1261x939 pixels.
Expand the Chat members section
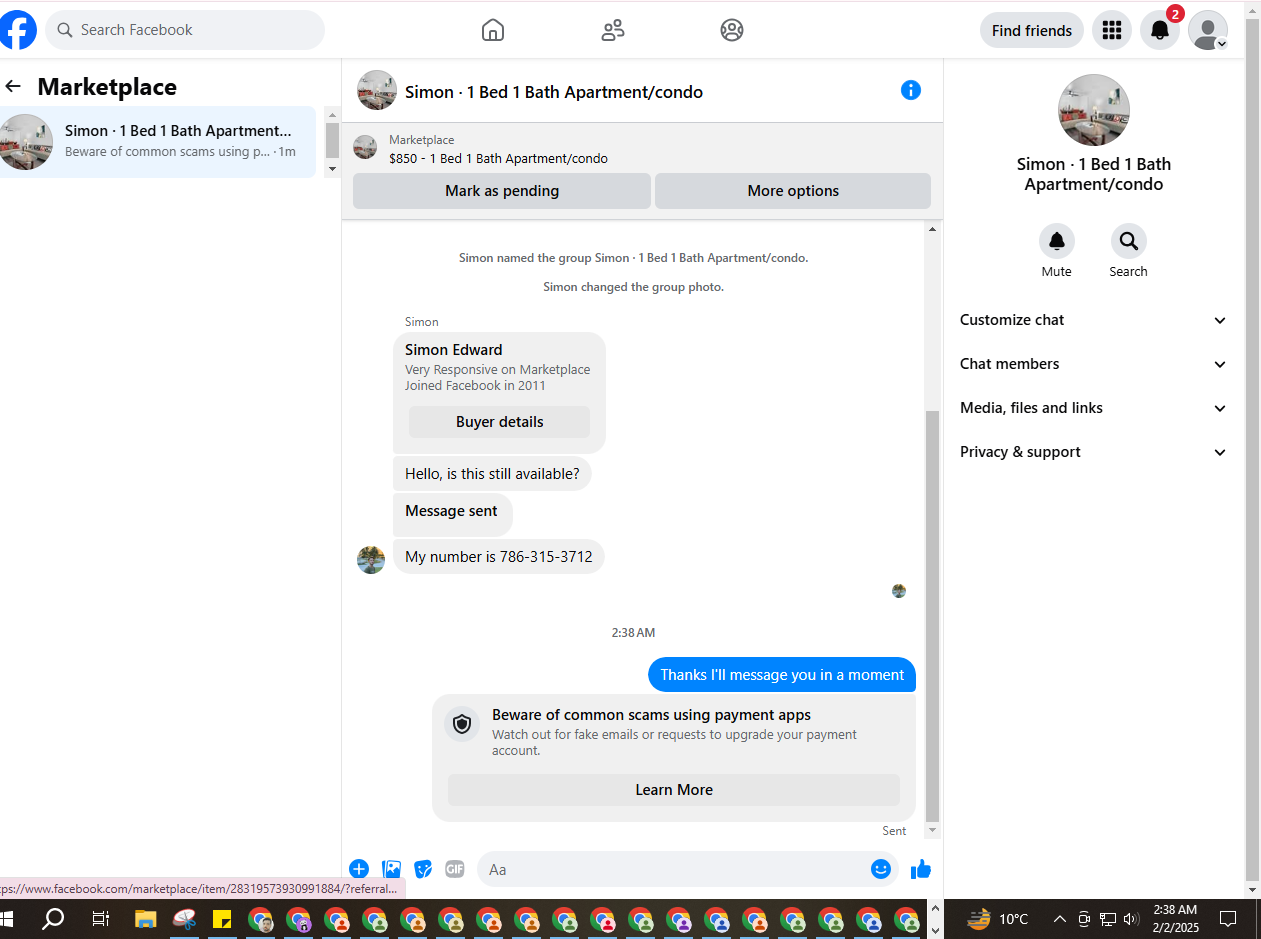[x=1094, y=364]
